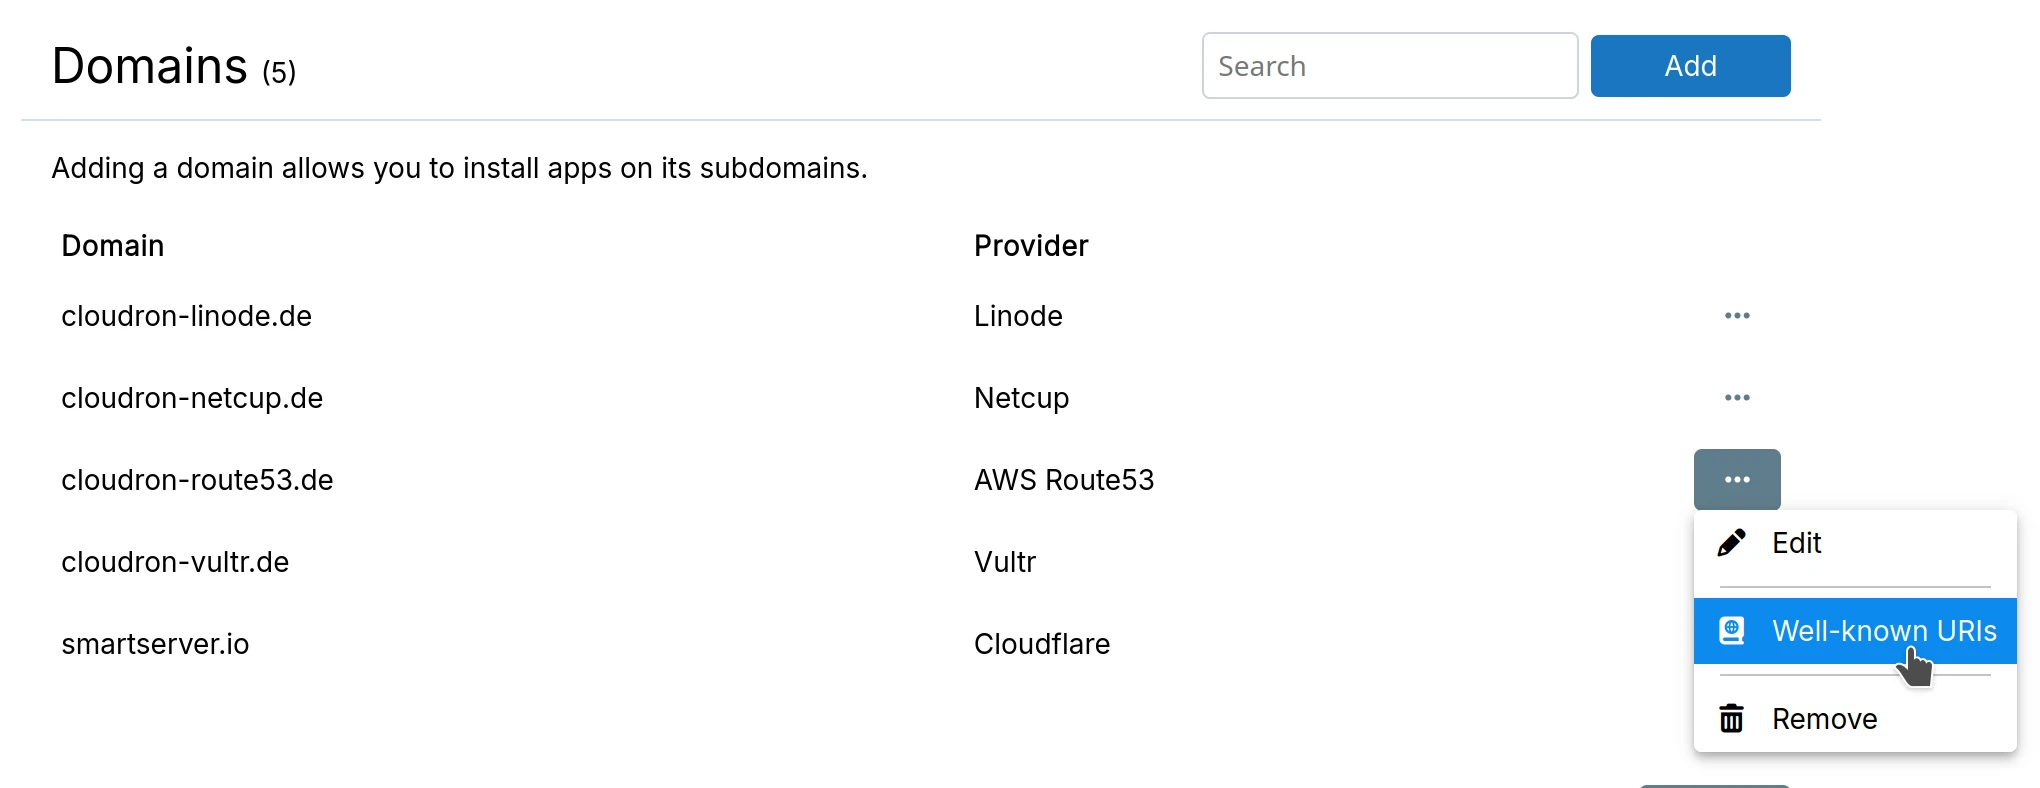The image size is (2040, 788).
Task: Click the AWS Route53 provider cell
Action: coord(1064,480)
